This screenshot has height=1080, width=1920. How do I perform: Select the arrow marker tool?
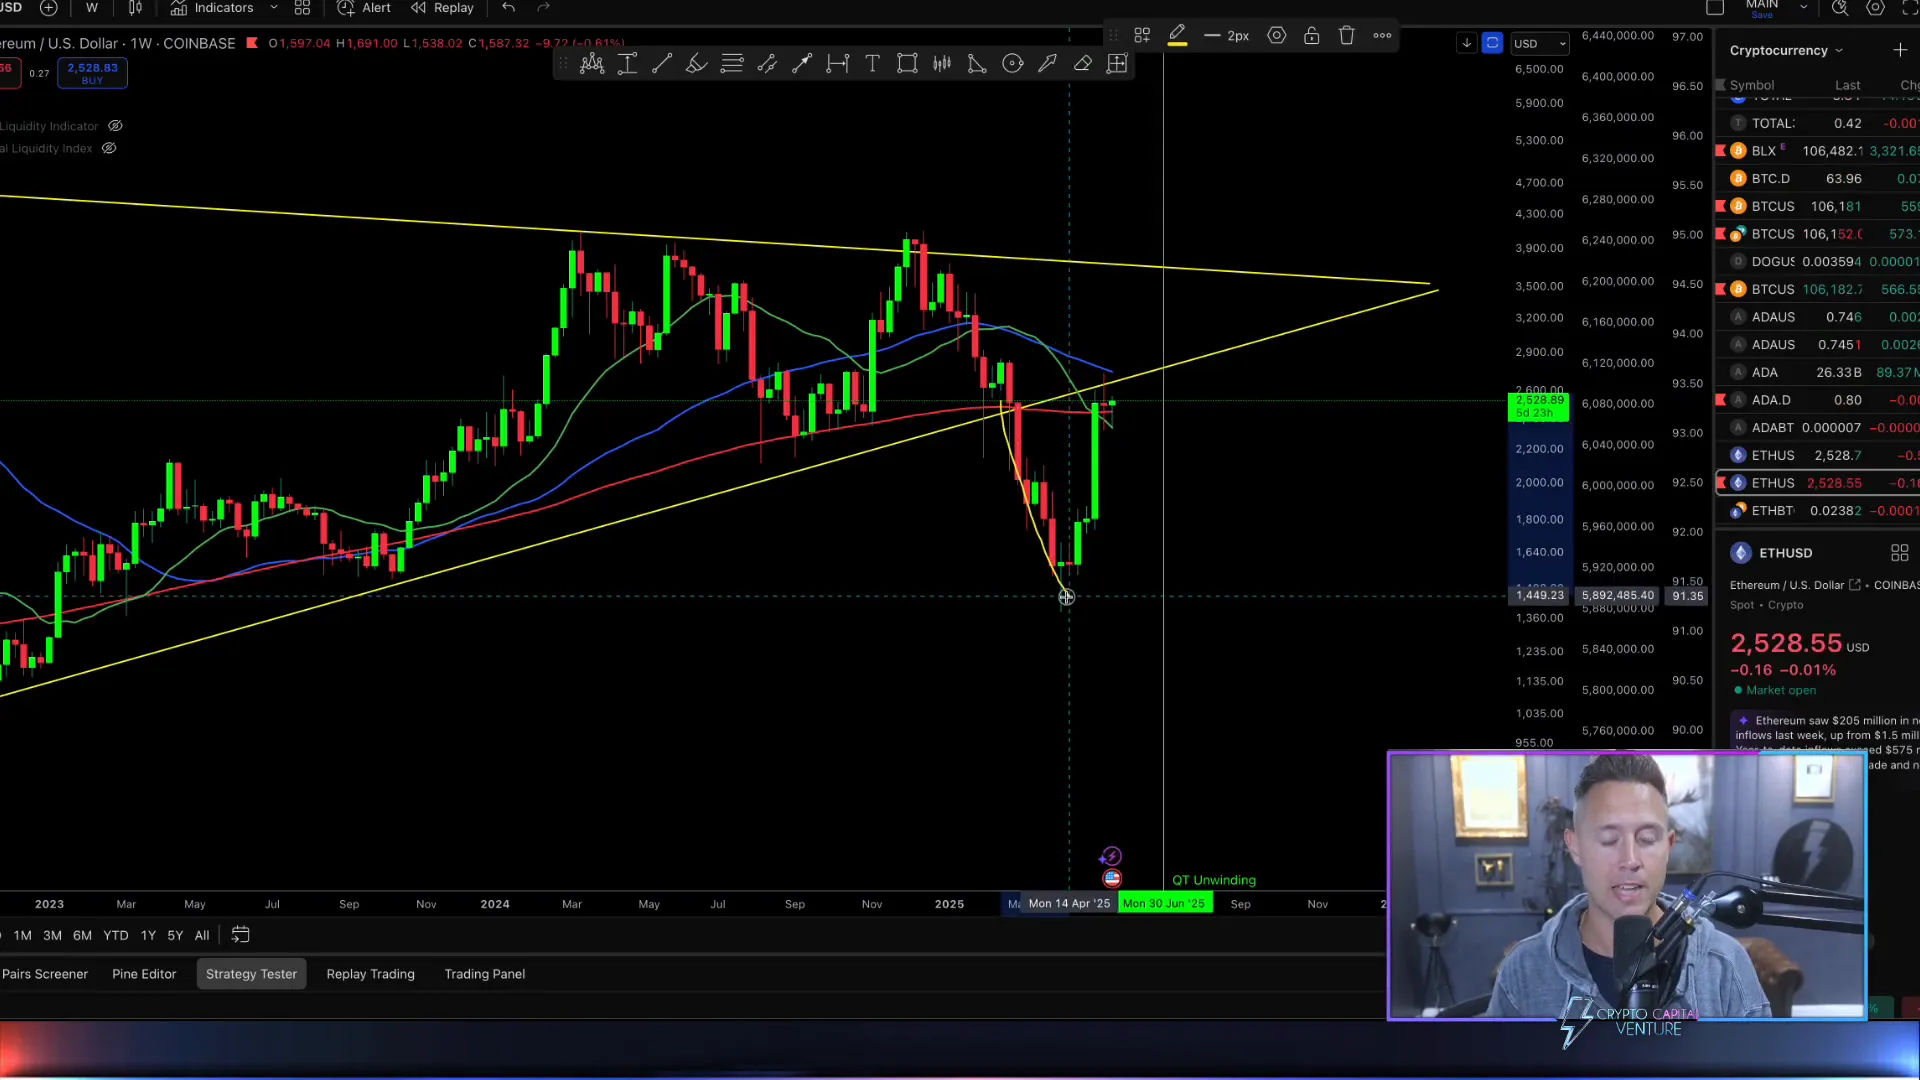coord(1048,64)
